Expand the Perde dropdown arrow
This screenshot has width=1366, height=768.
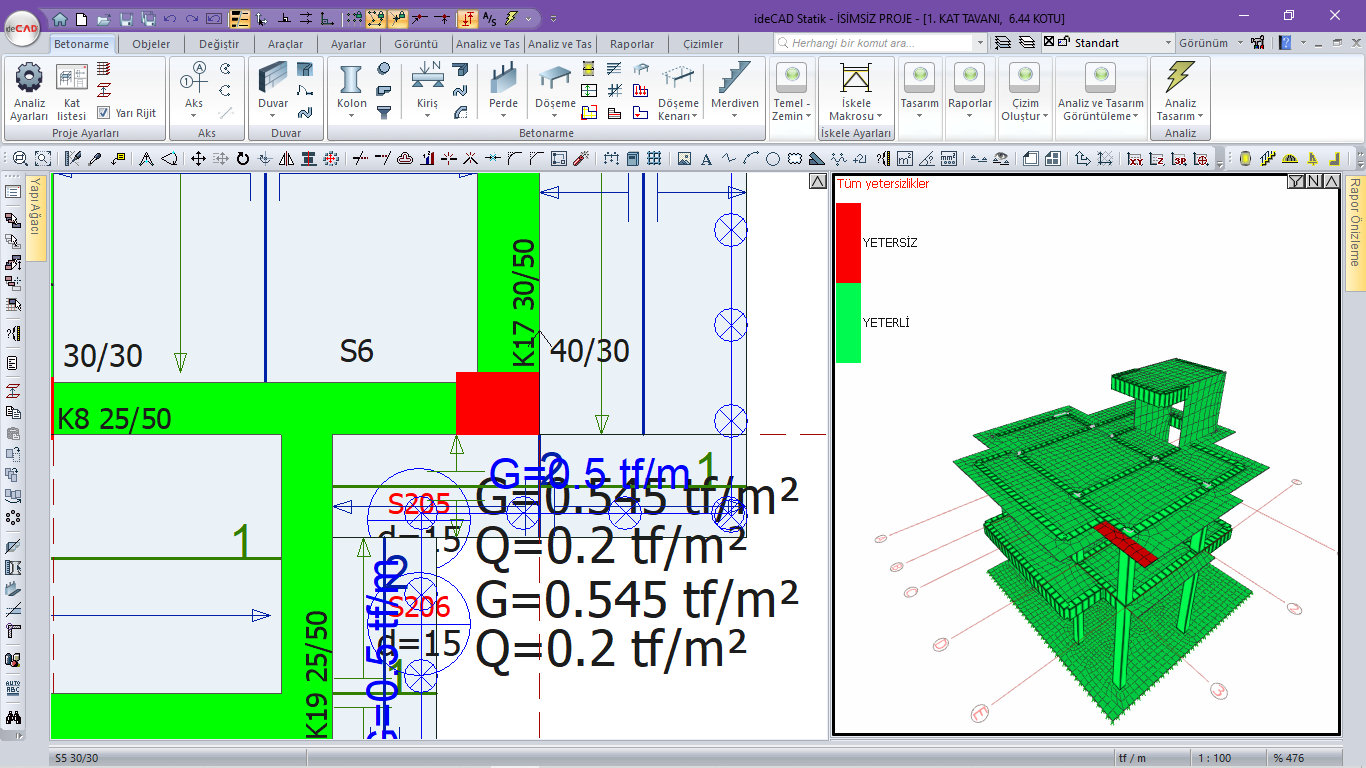[x=503, y=116]
